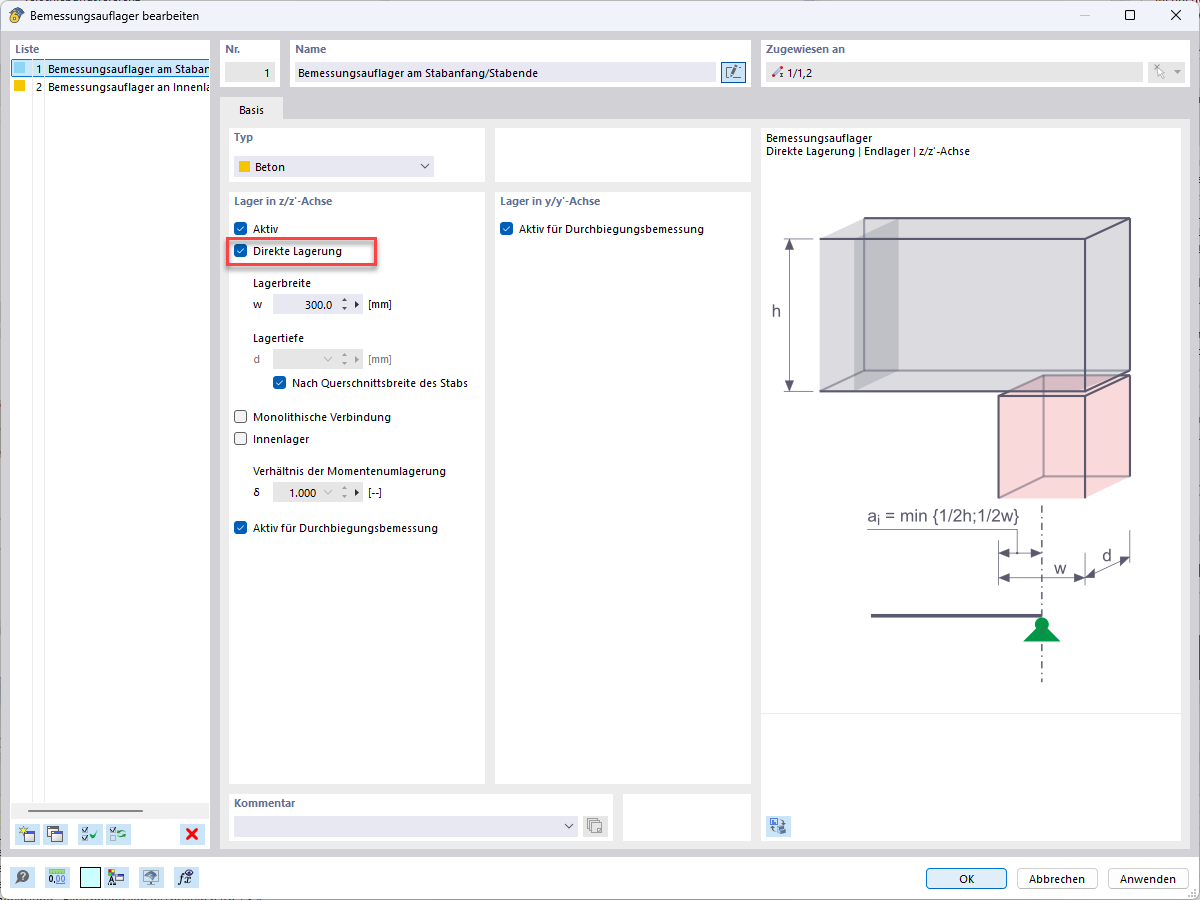Select list item 2 Bemessungsauflager an Innenlager
This screenshot has height=900, width=1200.
[111, 87]
